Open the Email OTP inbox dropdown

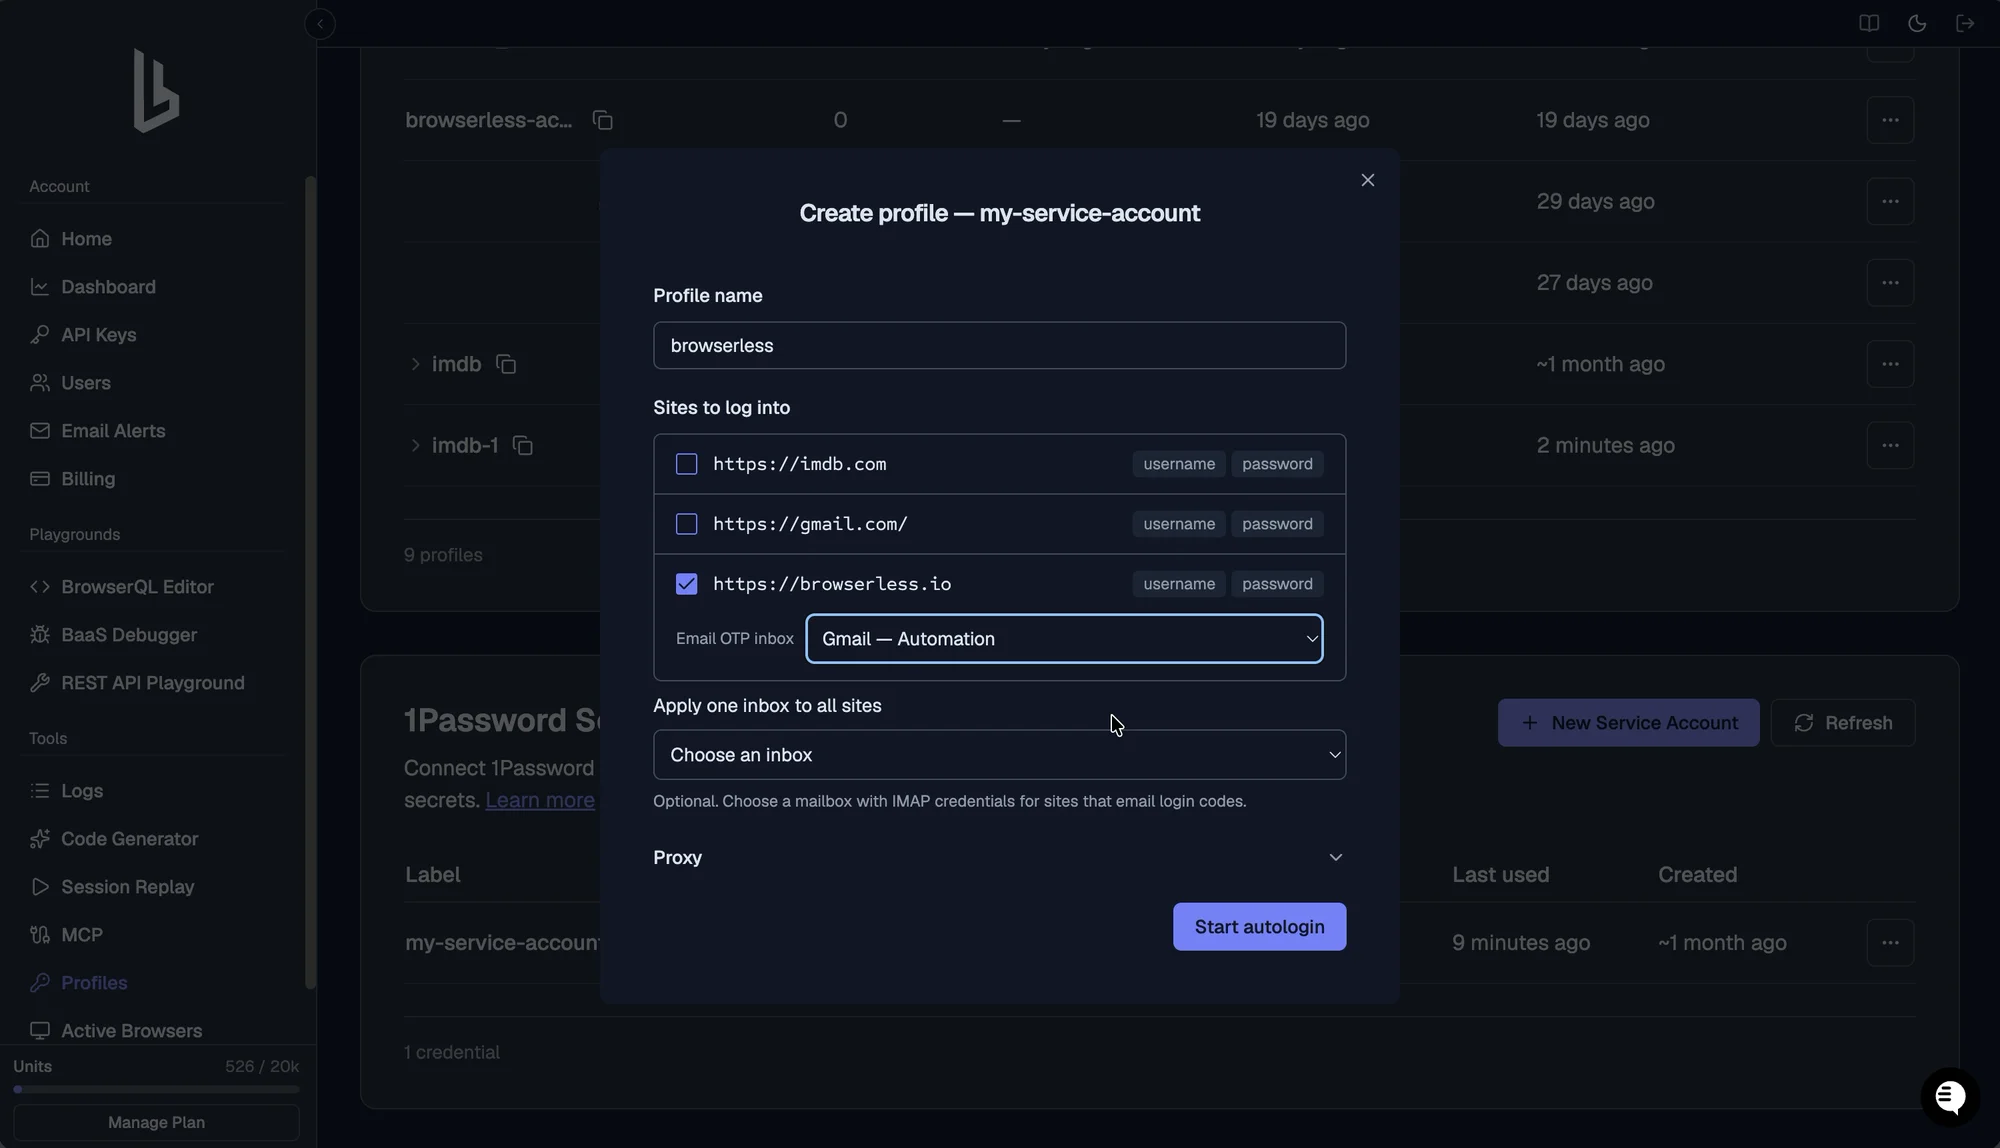tap(1064, 639)
